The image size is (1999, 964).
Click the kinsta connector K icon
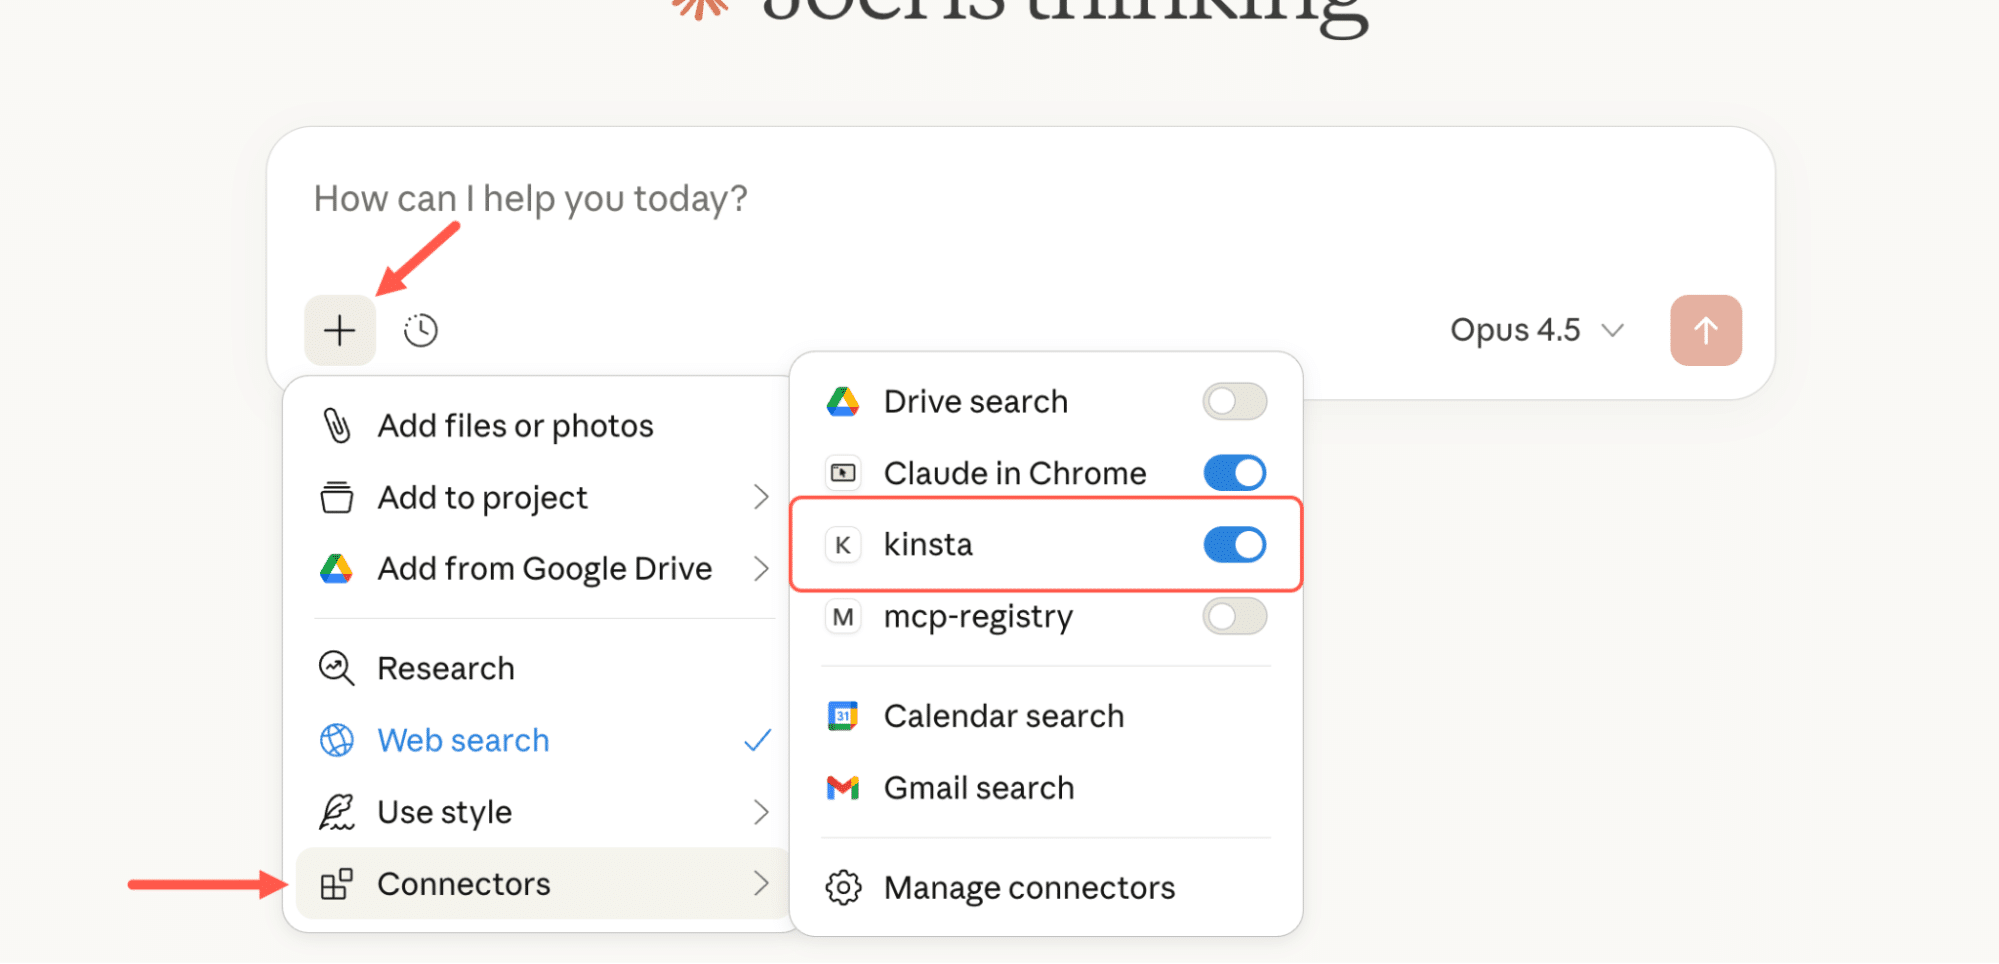[x=843, y=544]
